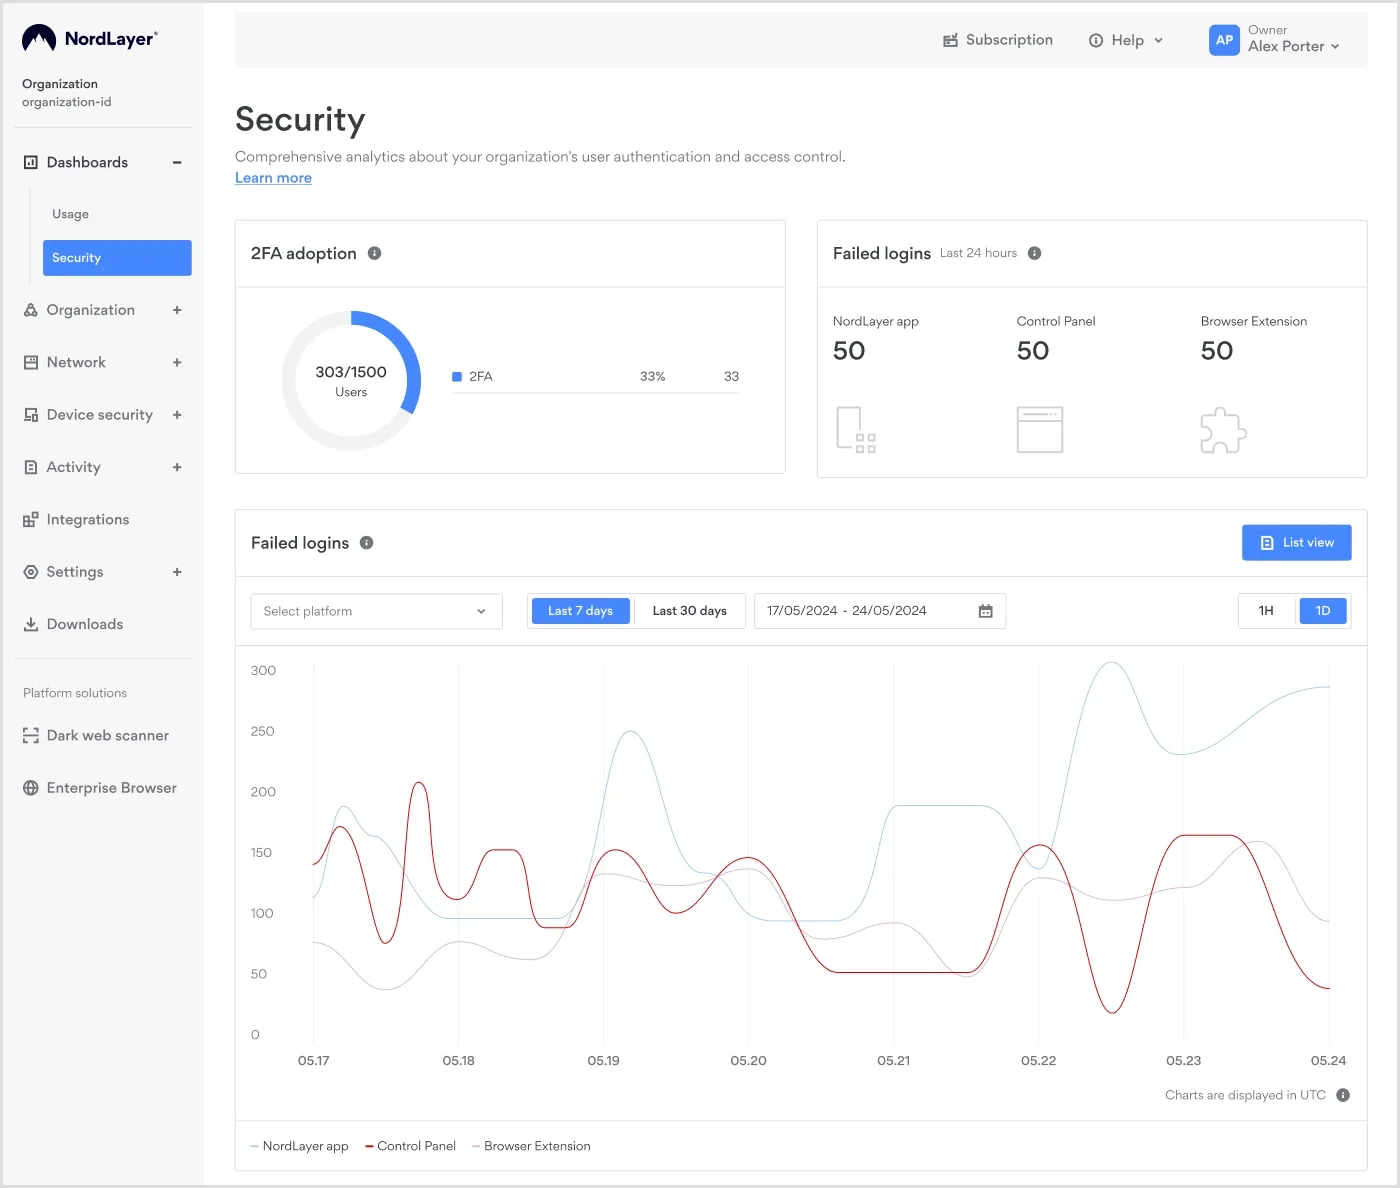Click the List view button

click(1297, 542)
